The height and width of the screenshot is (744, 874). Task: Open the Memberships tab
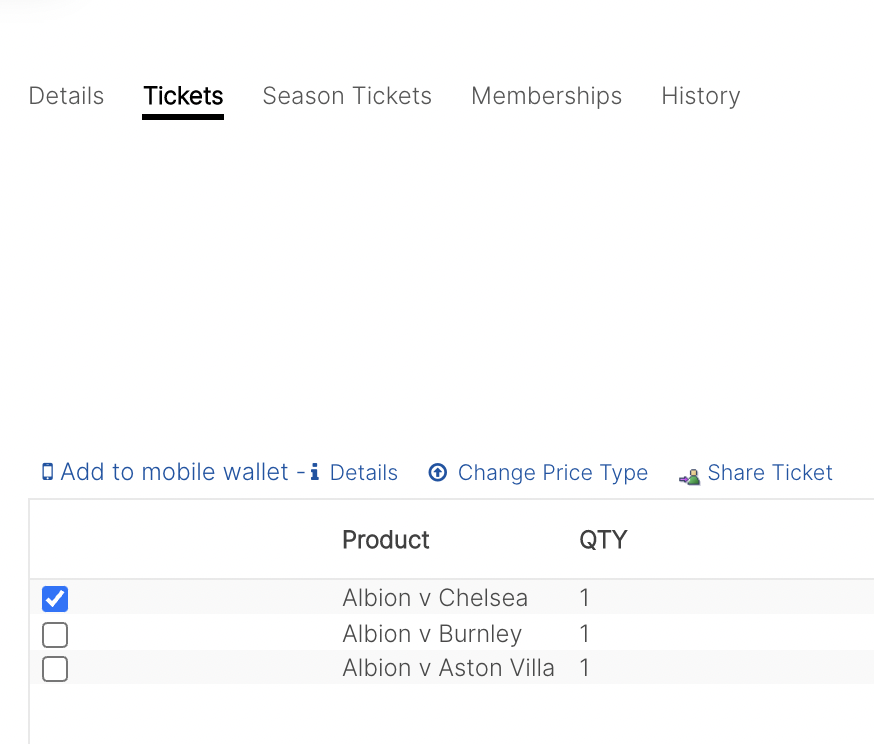[x=547, y=96]
